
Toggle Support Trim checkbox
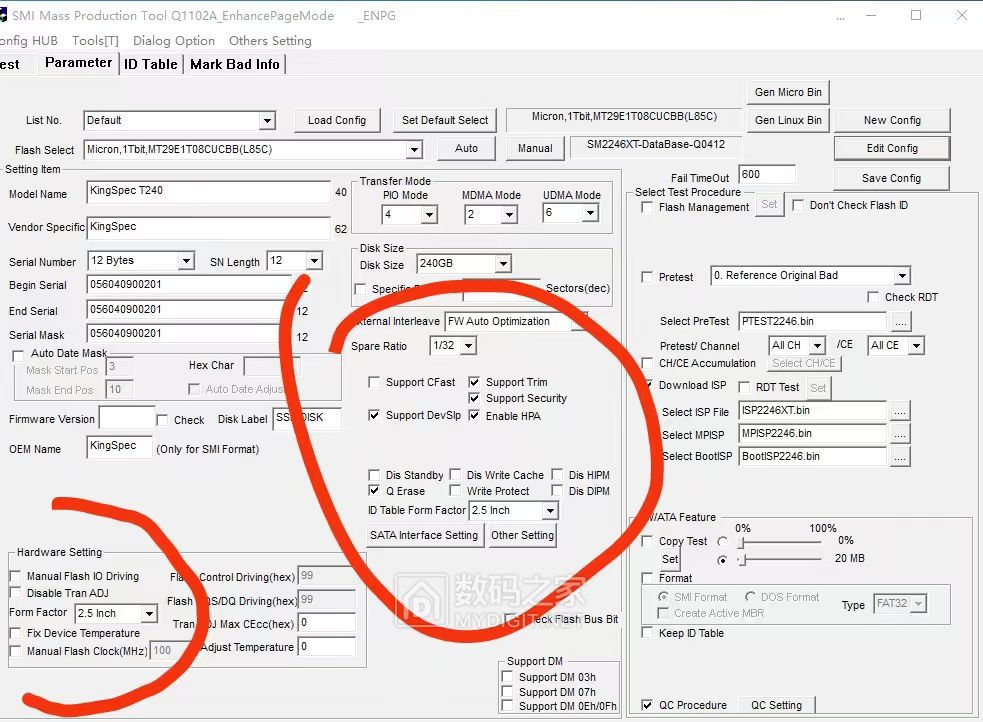point(474,382)
